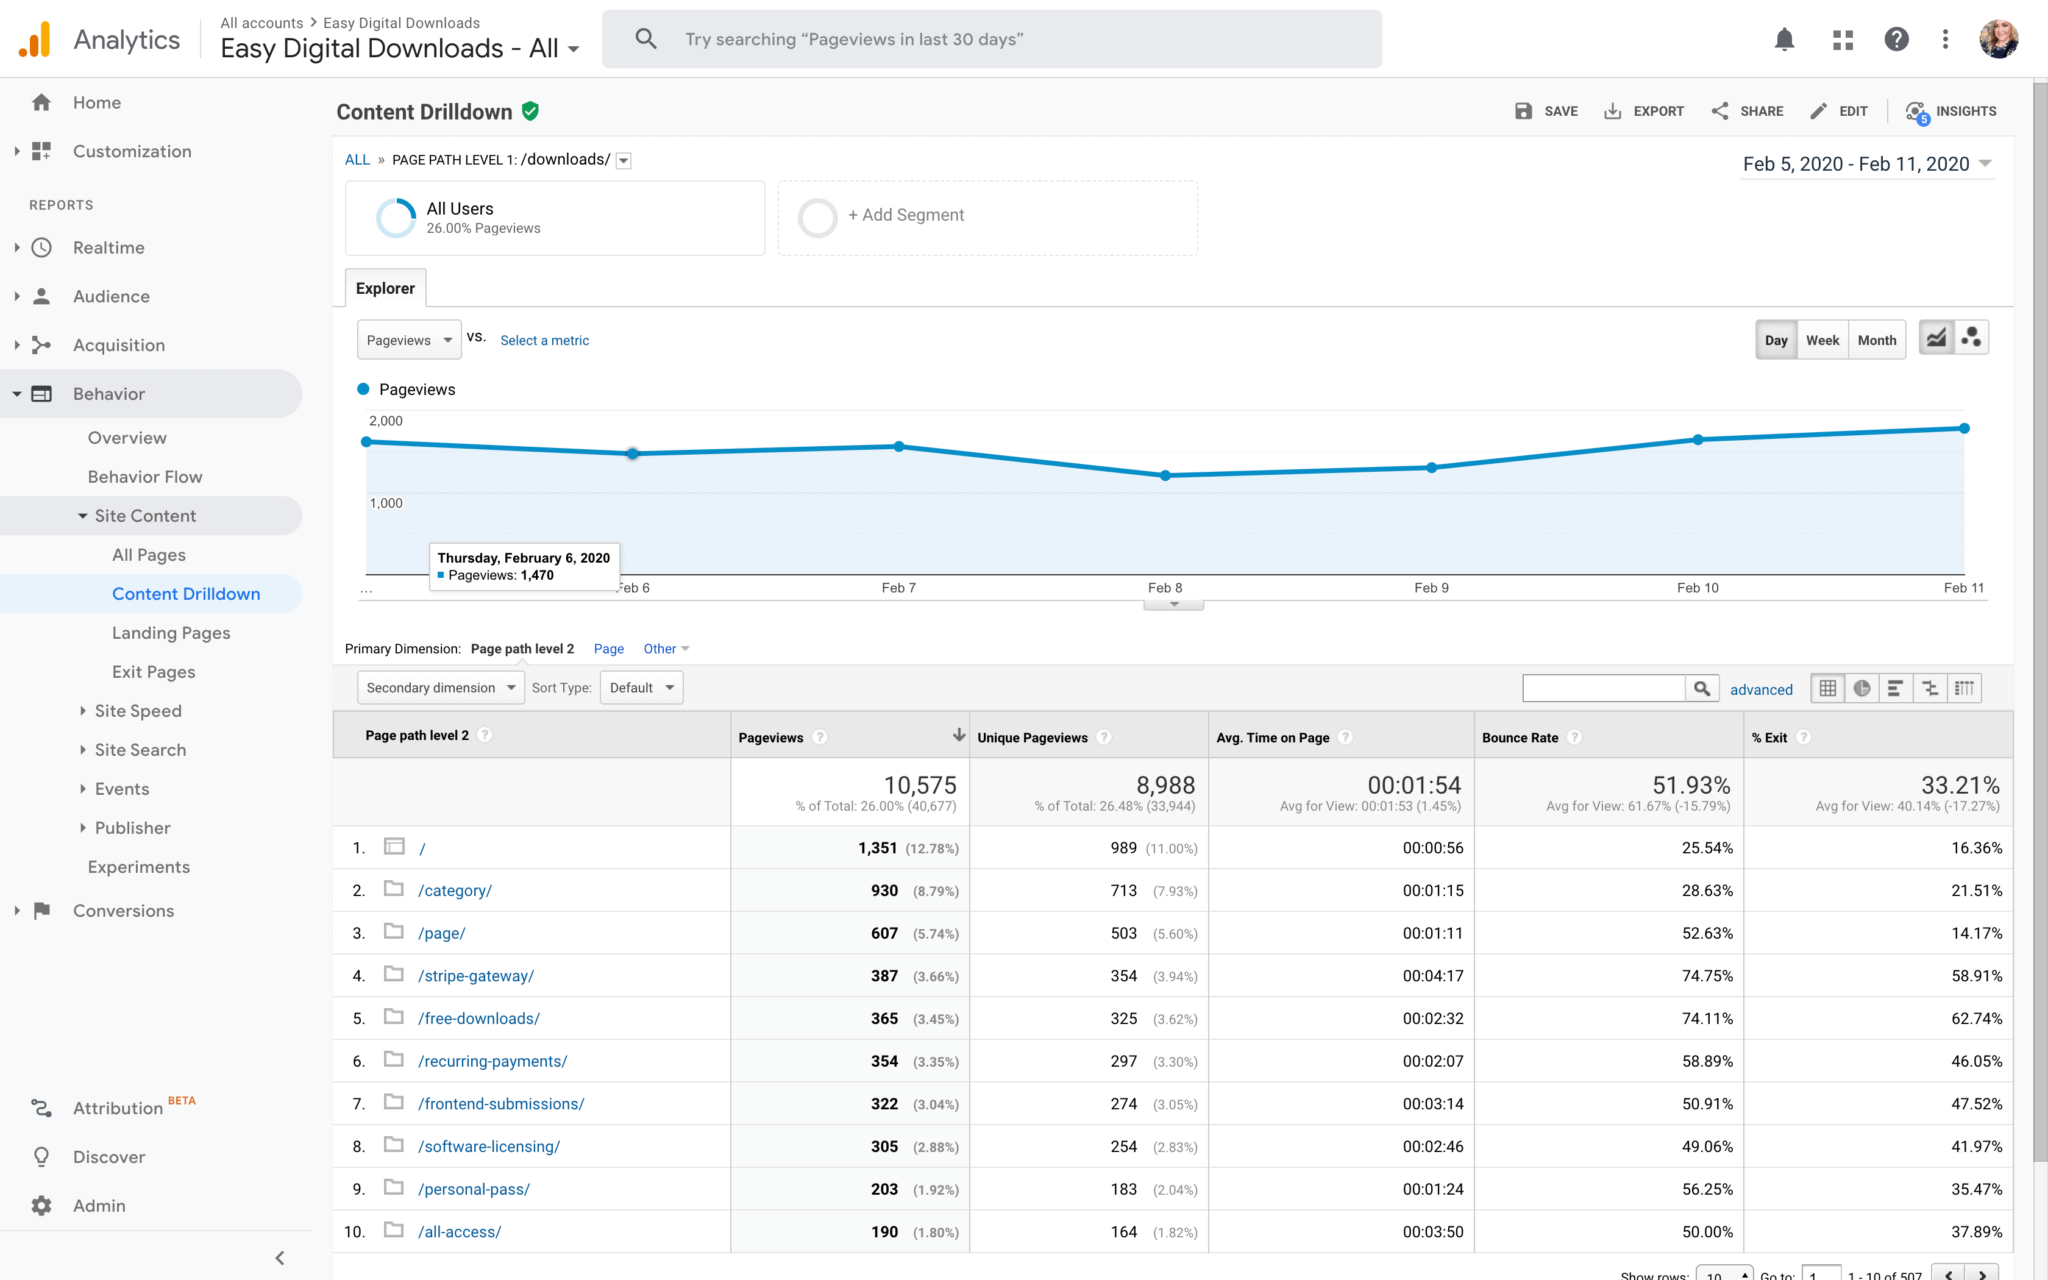This screenshot has height=1280, width=2048.
Task: Select the line chart type icon
Action: (1936, 338)
